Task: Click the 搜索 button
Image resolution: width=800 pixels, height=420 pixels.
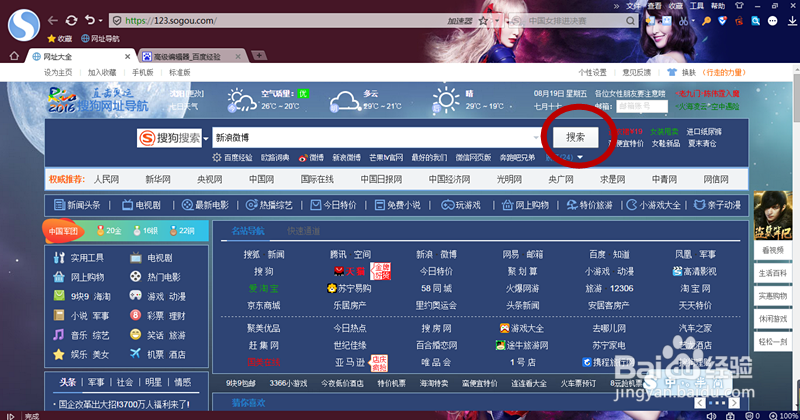Action: point(576,137)
